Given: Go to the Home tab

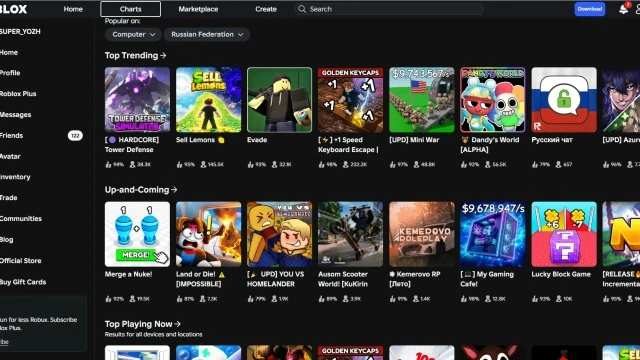Looking at the screenshot, I should pos(73,9).
